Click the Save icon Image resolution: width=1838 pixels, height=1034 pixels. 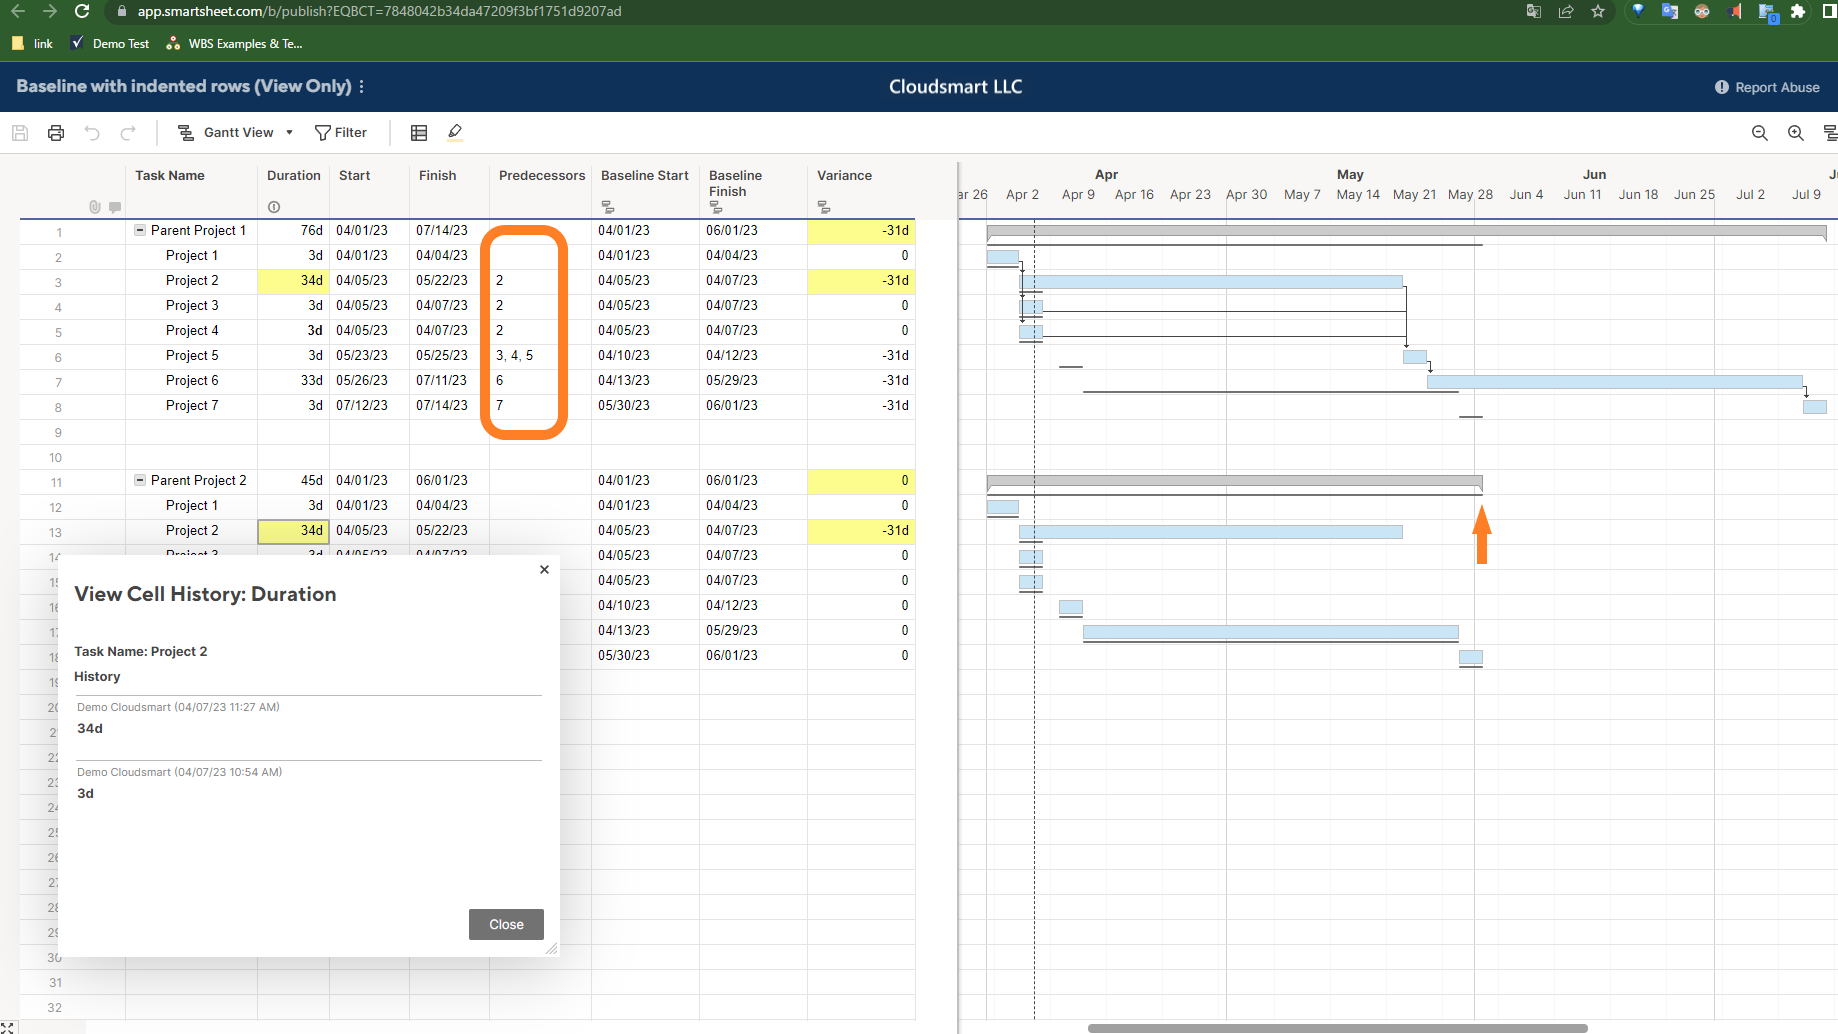(19, 132)
